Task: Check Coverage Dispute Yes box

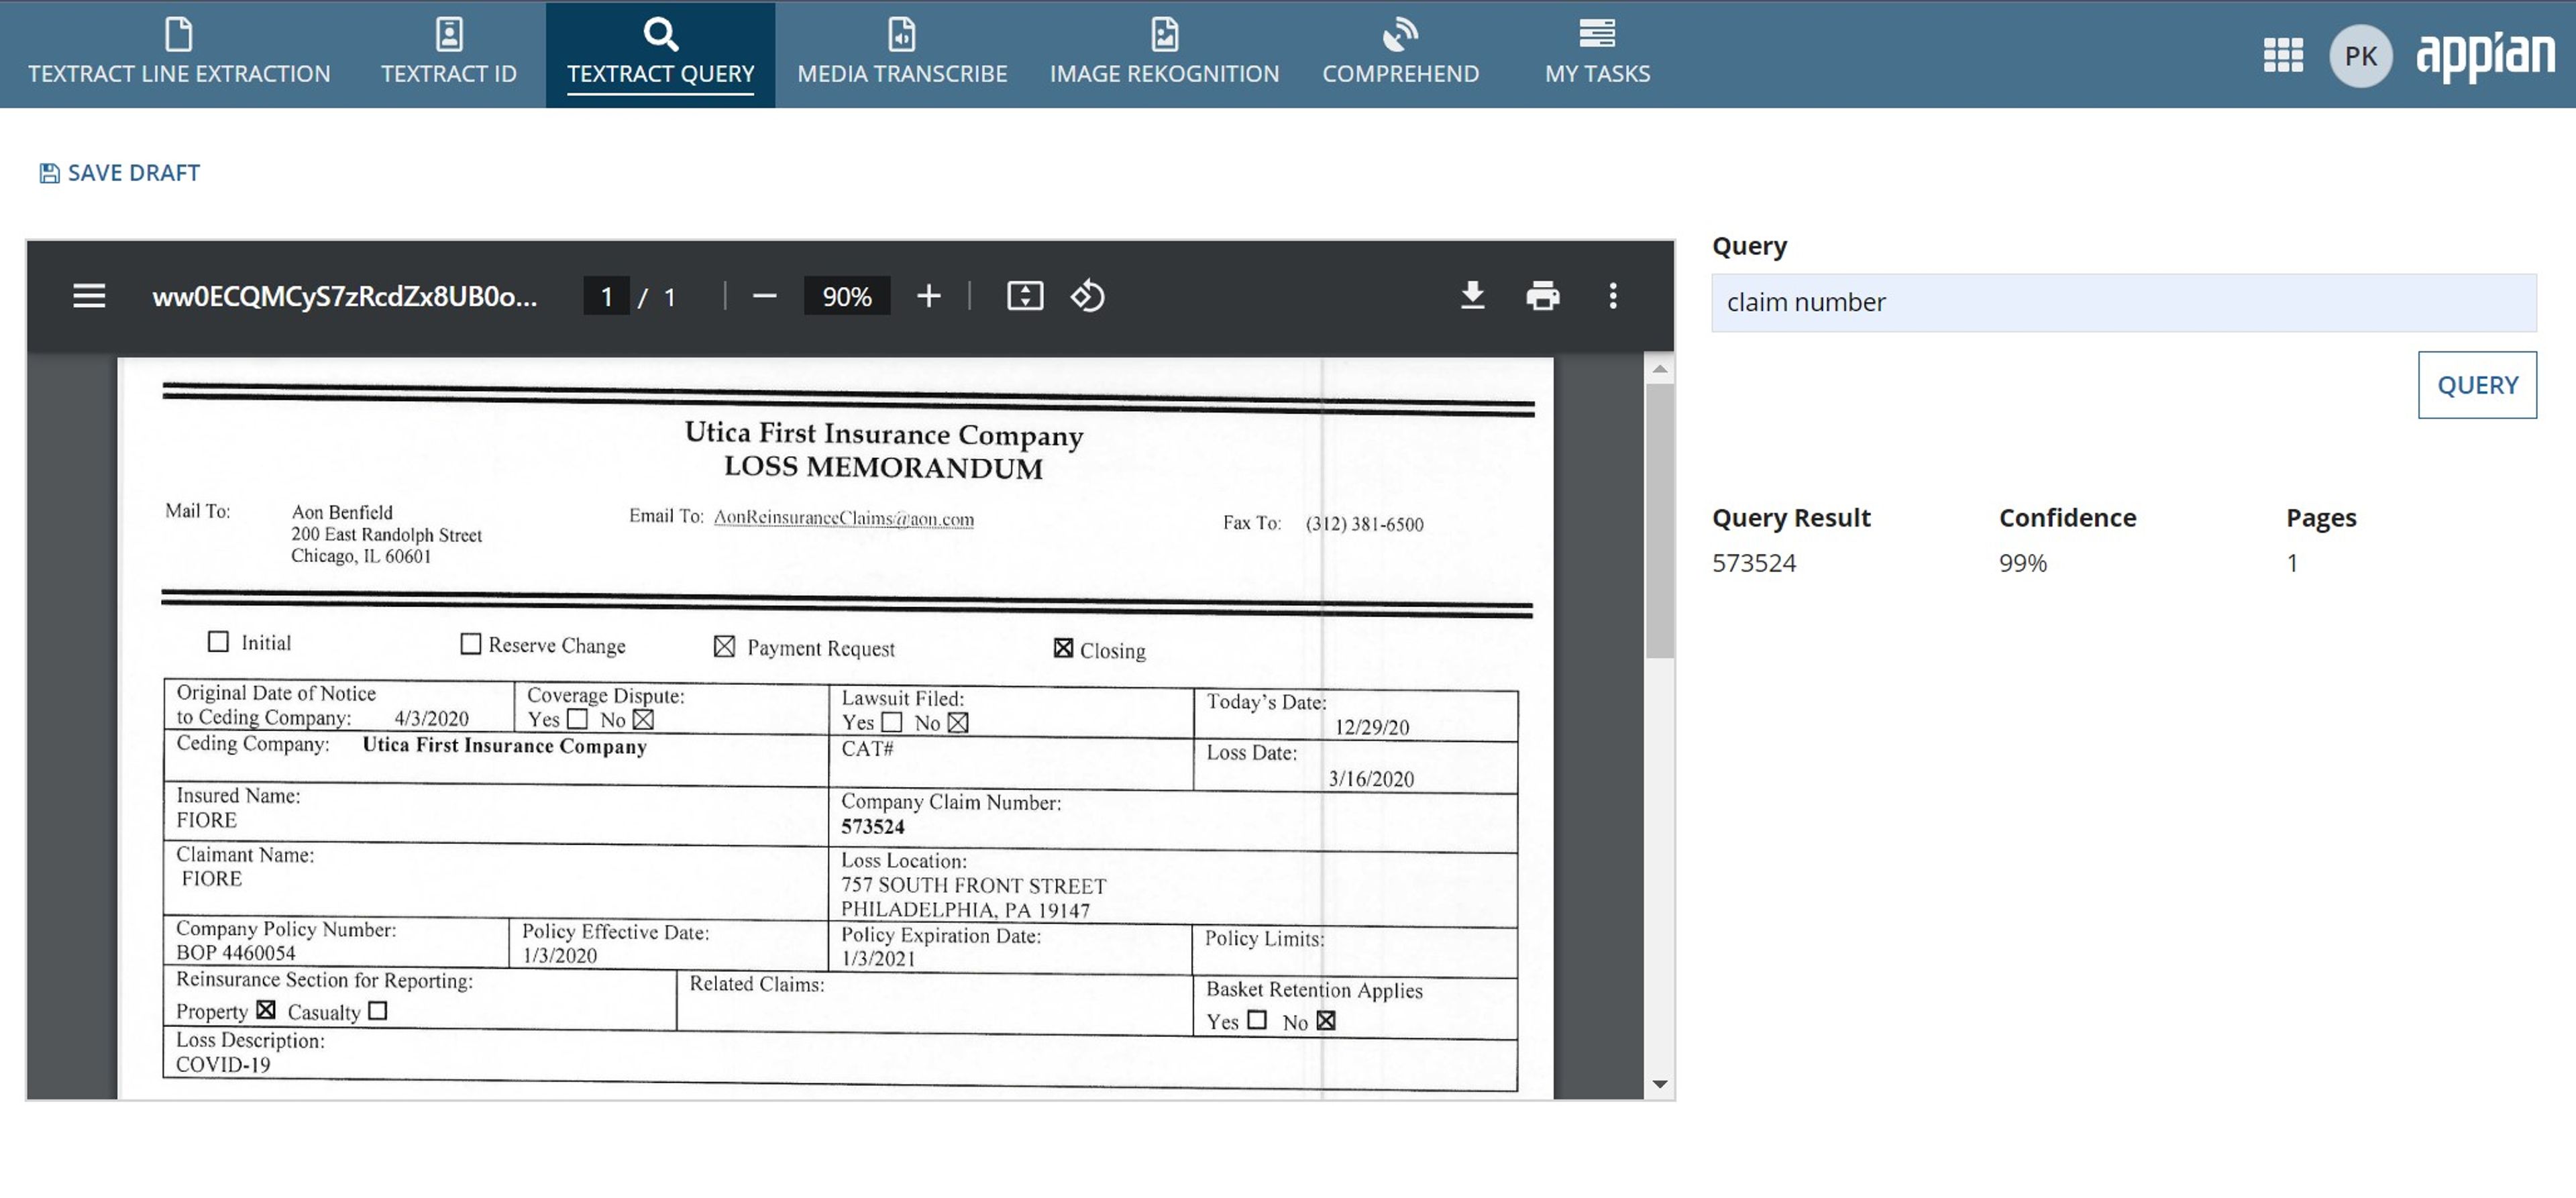Action: click(577, 719)
